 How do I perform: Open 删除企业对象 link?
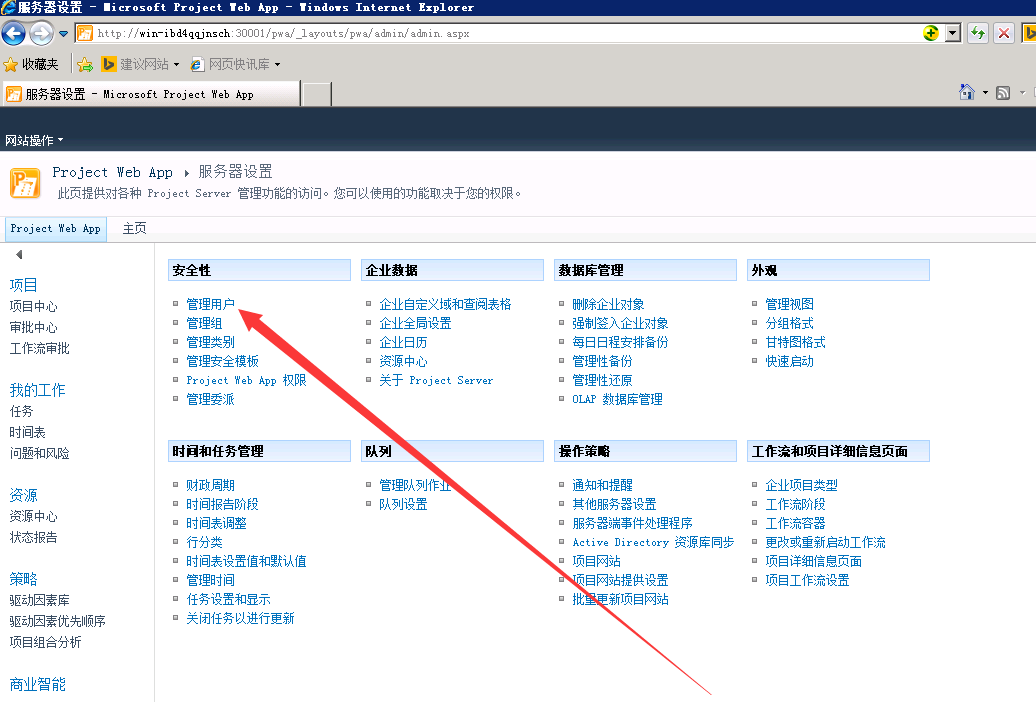click(609, 304)
